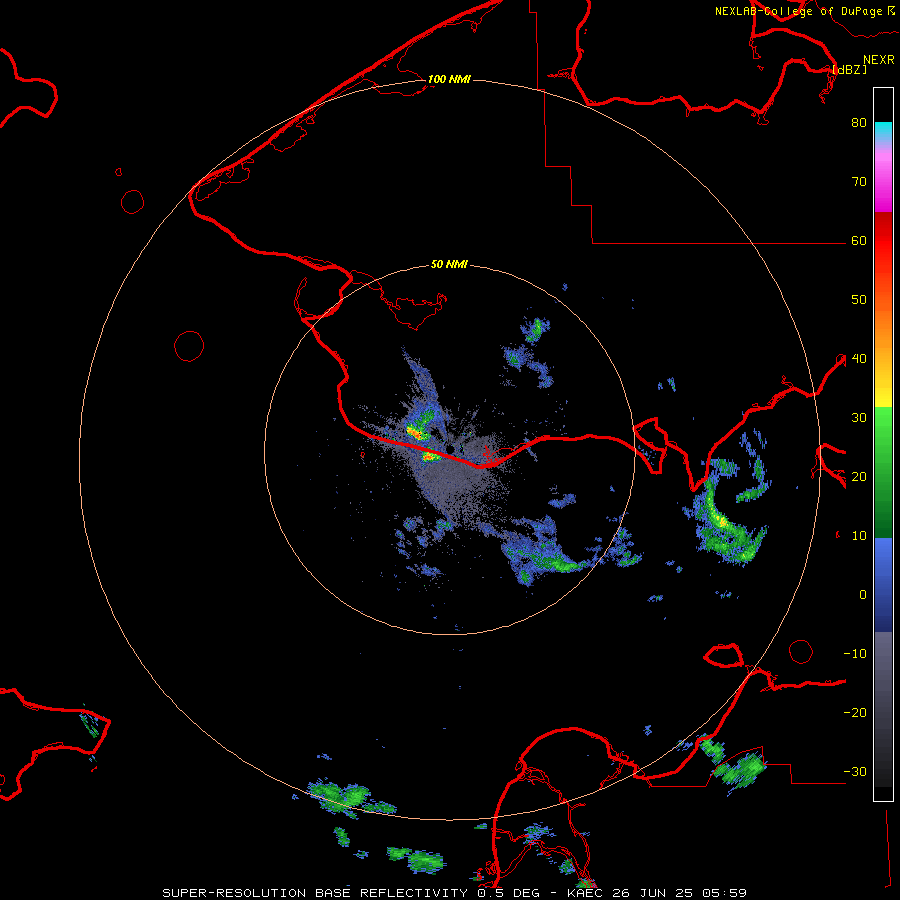Select the 50 NMI range ring label

pyautogui.click(x=449, y=265)
